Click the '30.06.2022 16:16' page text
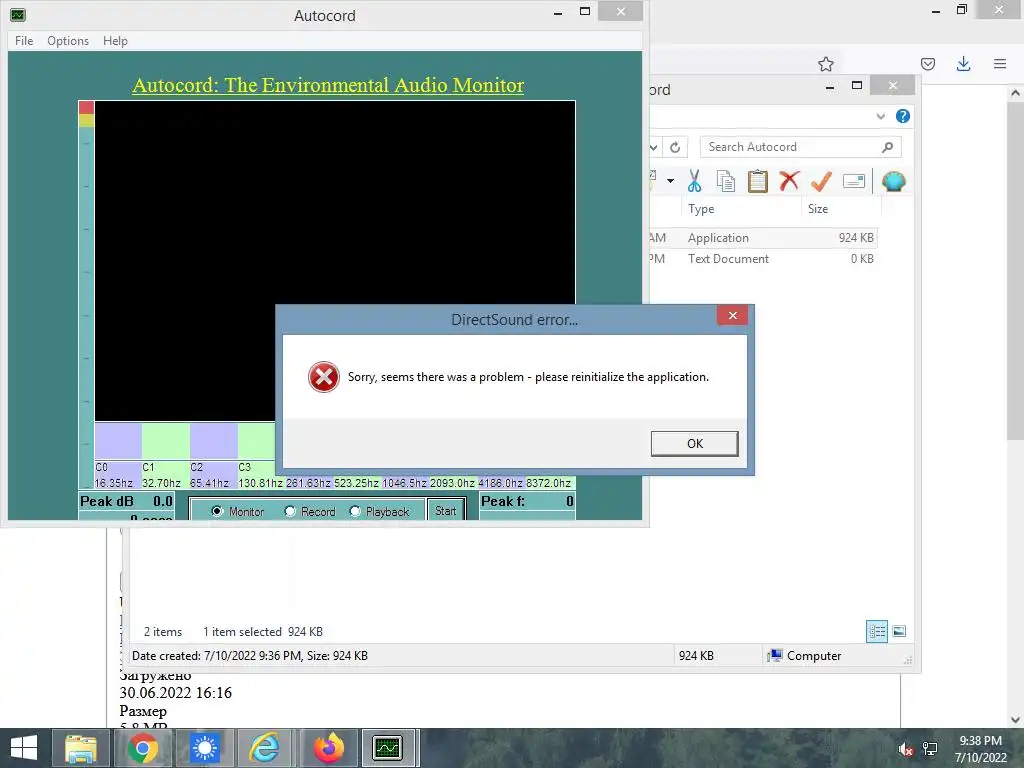1024x768 pixels. 176,693
